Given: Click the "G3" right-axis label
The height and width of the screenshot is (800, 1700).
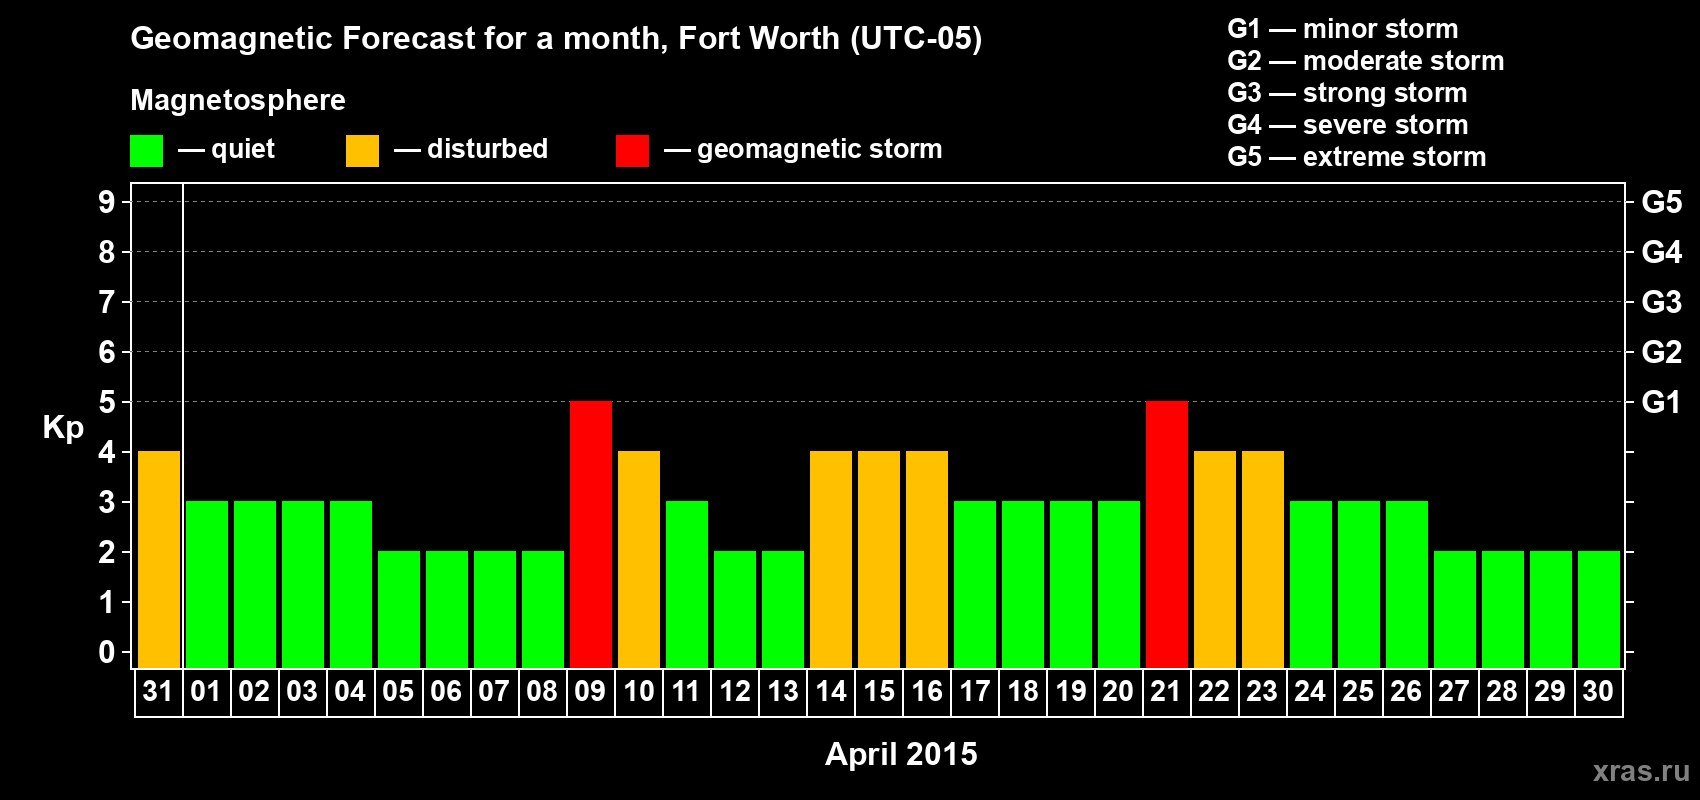Looking at the screenshot, I should 1662,302.
